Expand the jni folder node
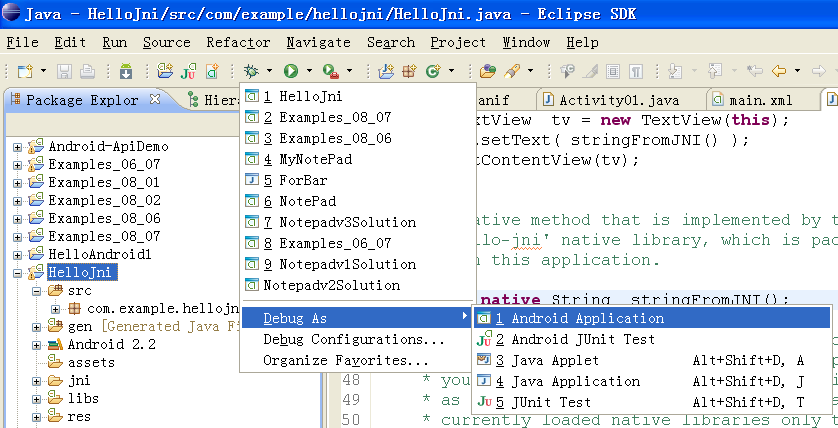 [36, 381]
